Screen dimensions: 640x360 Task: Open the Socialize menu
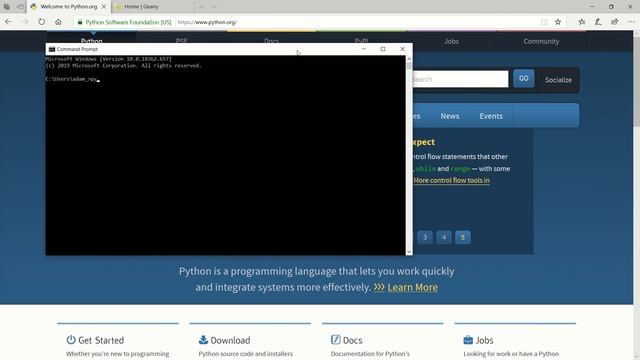[x=558, y=80]
